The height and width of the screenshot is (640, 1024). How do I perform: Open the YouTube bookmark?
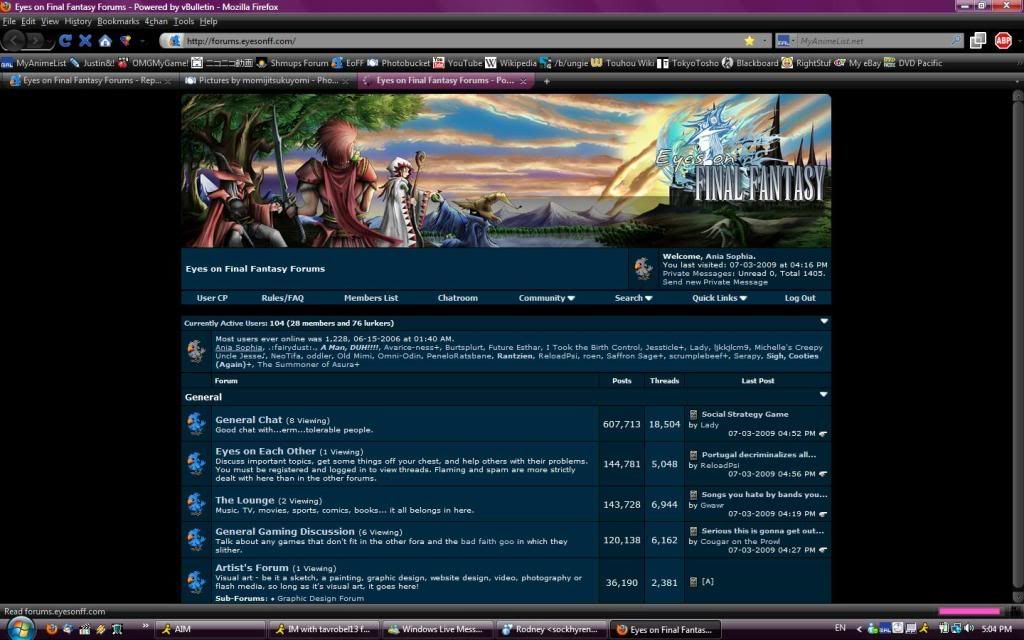[x=457, y=63]
